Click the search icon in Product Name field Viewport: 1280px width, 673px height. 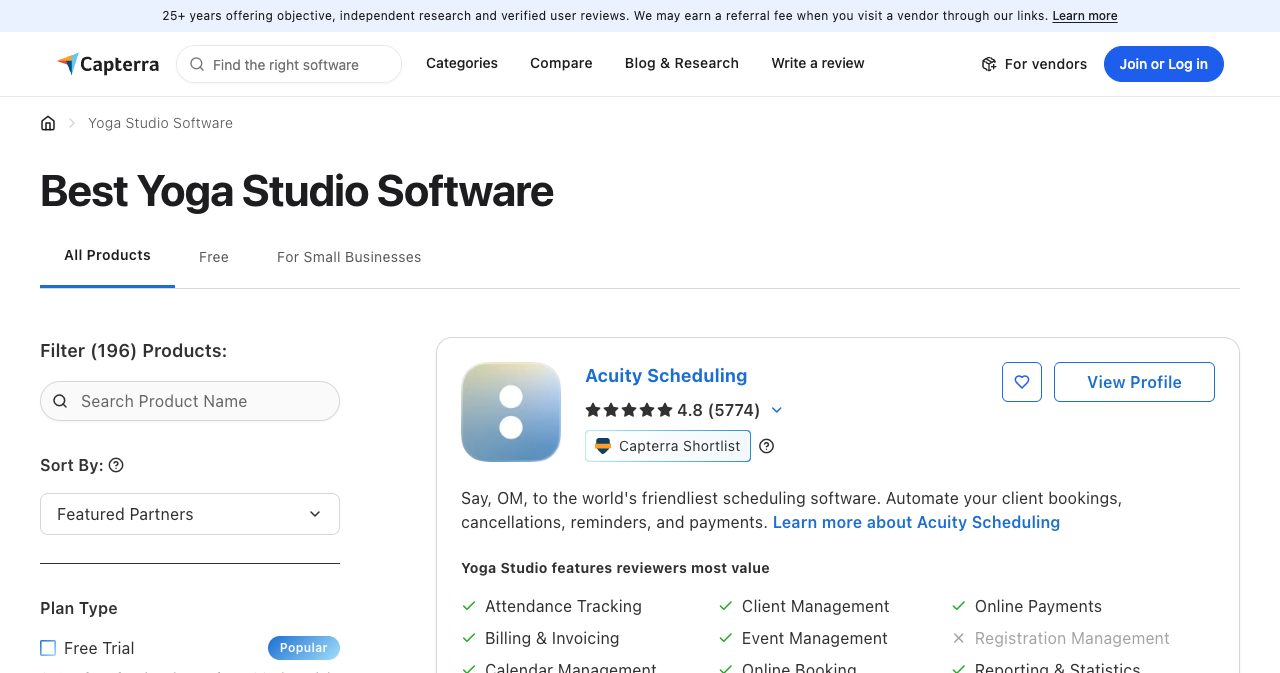(60, 401)
